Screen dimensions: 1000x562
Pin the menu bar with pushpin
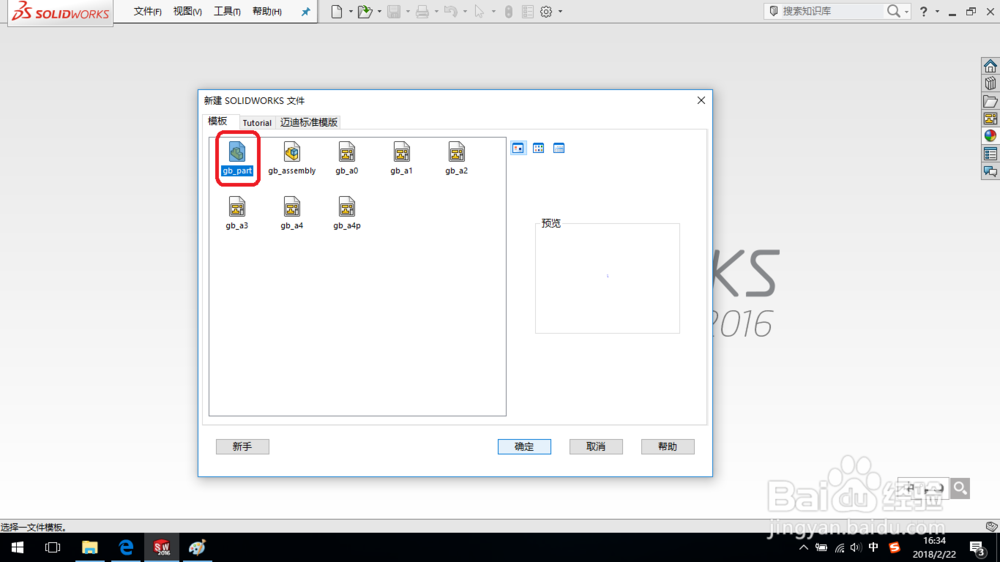tap(305, 11)
